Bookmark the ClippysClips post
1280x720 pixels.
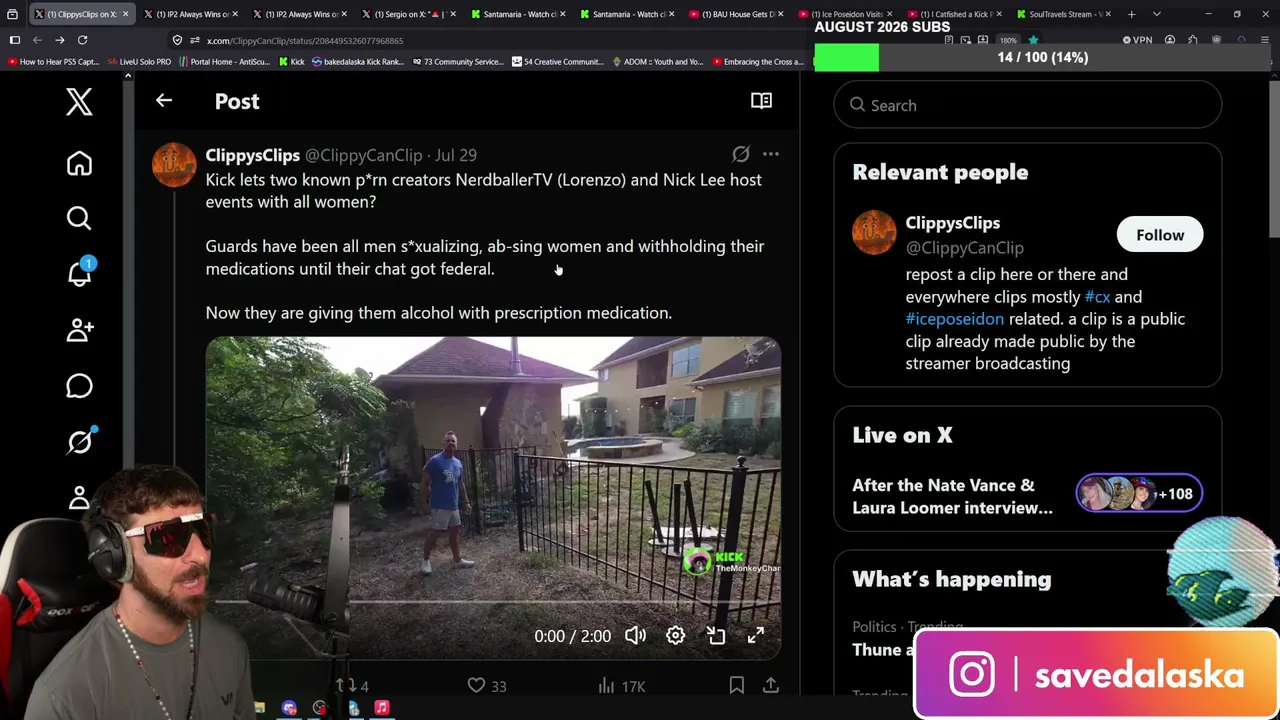pos(736,686)
